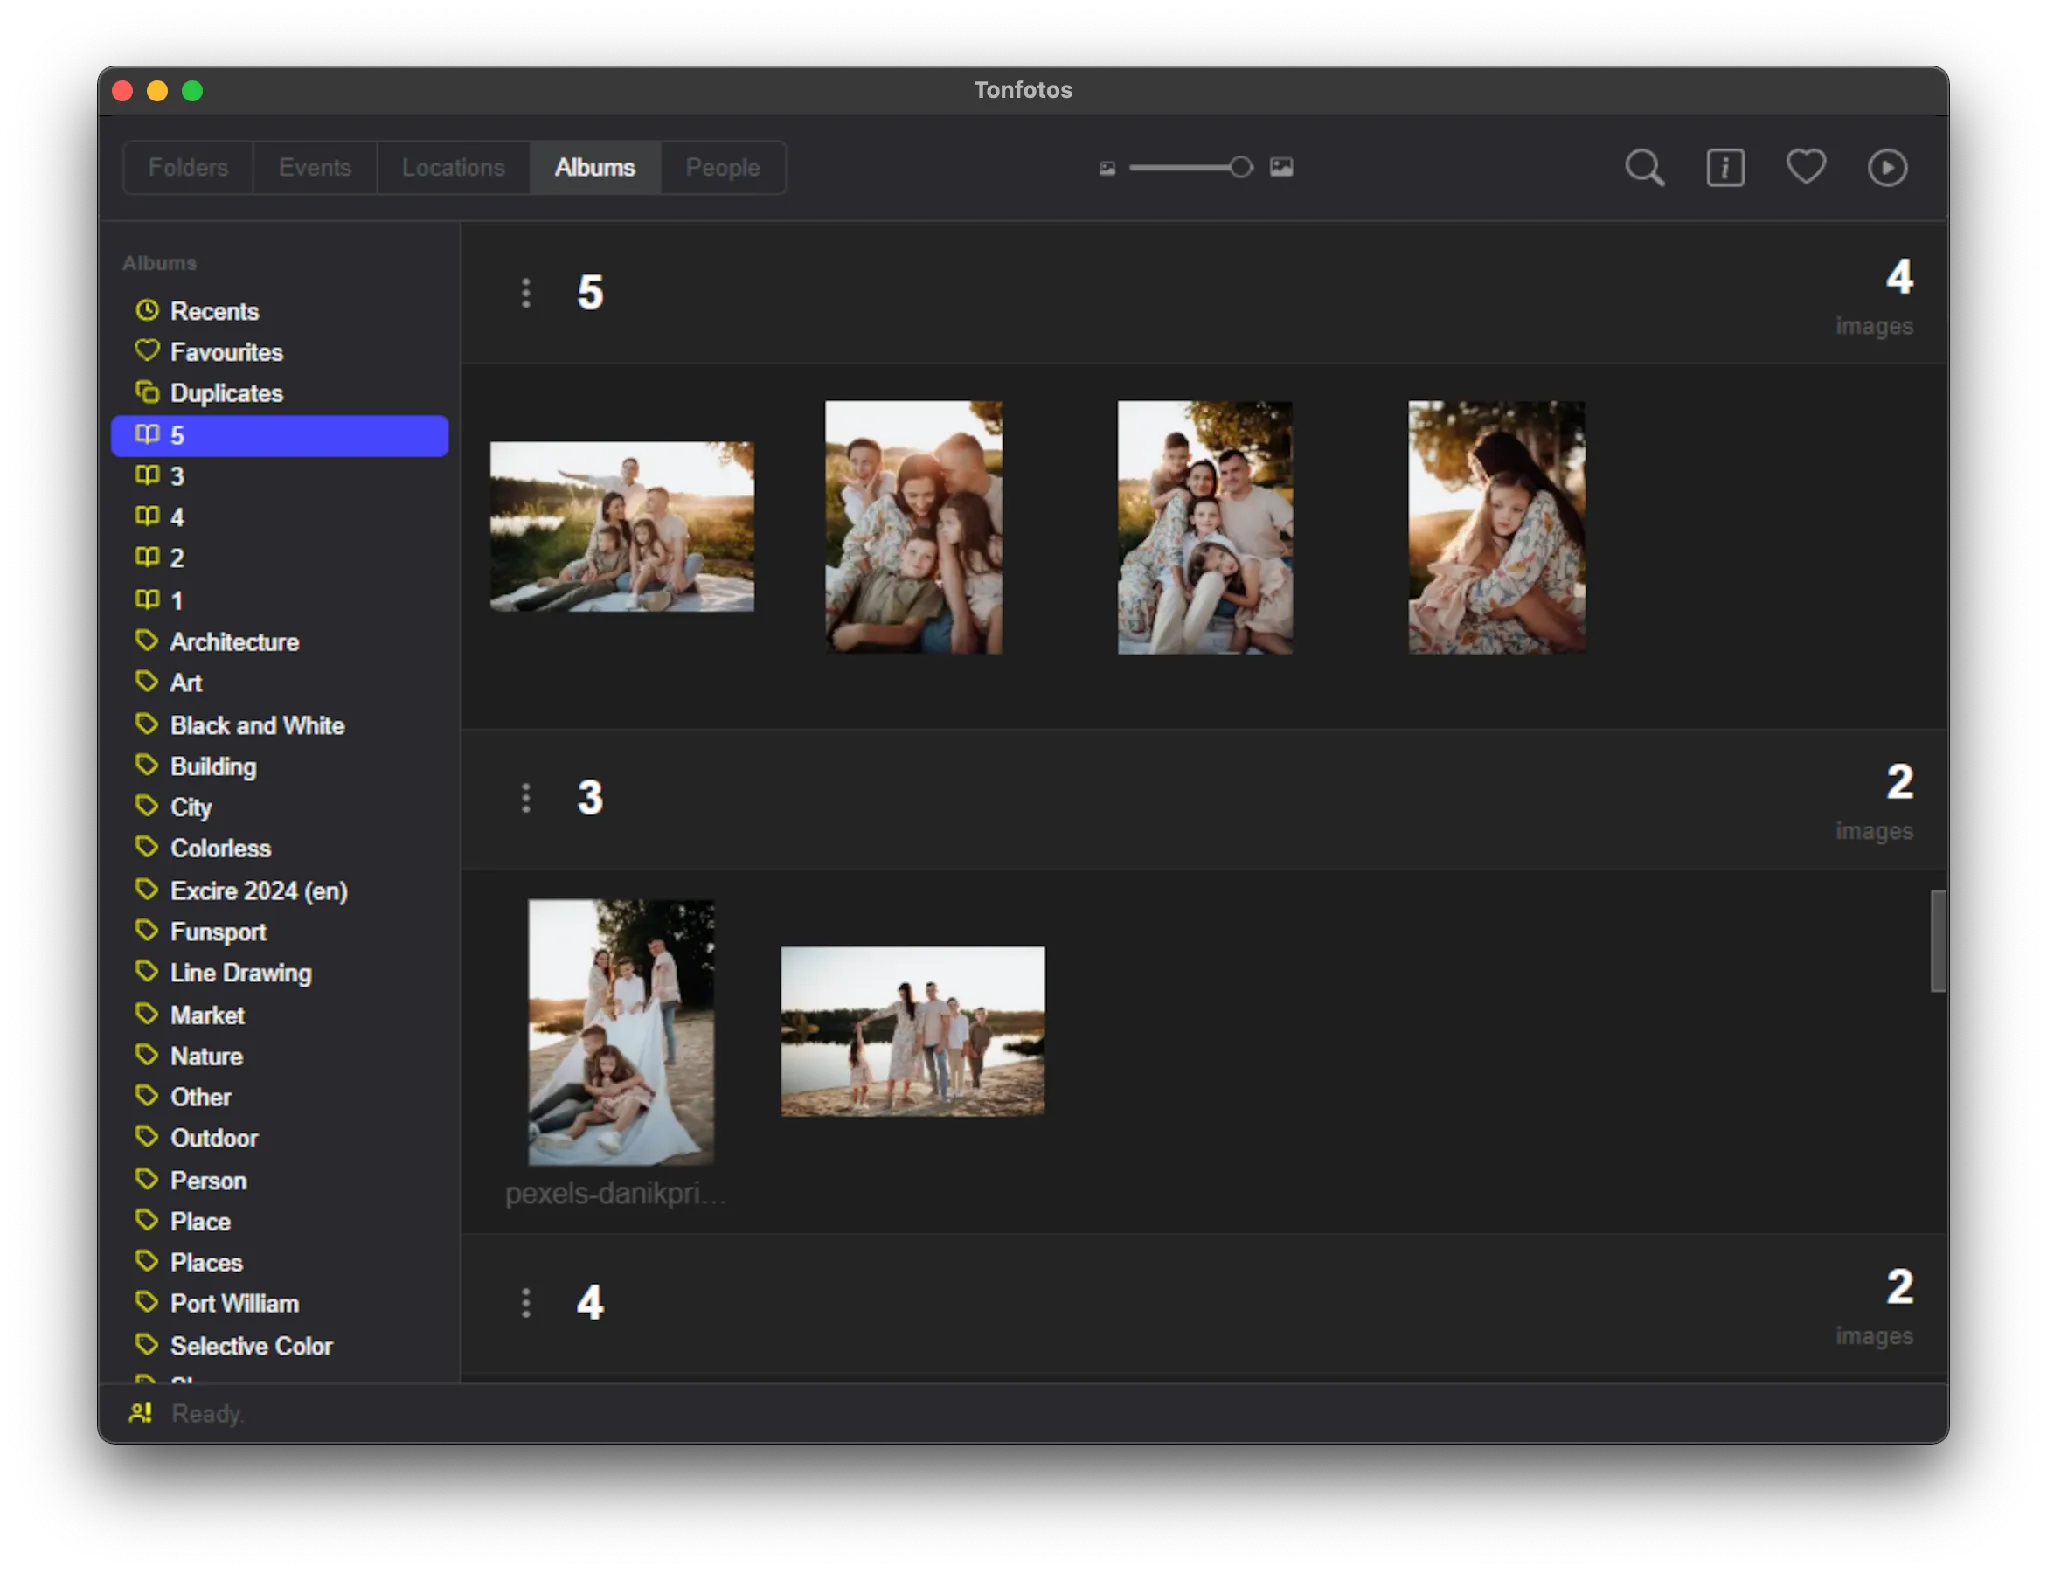Image resolution: width=2047 pixels, height=1573 pixels.
Task: Open the Other tag
Action: 280,1097
